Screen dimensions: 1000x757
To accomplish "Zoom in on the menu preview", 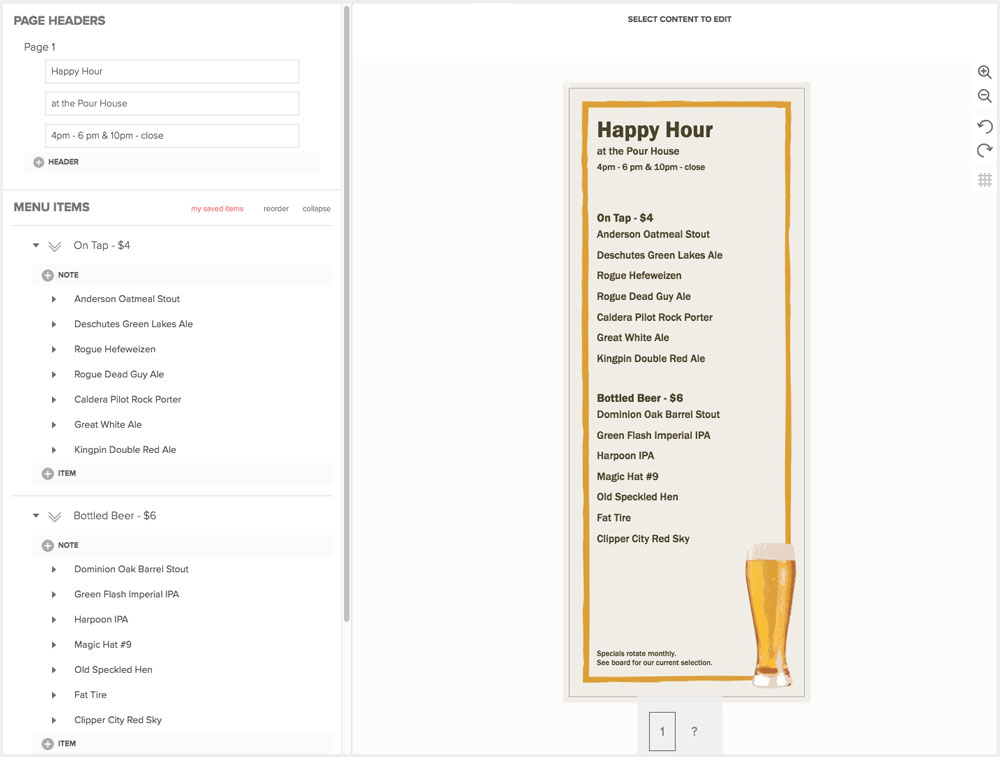I will tap(985, 72).
